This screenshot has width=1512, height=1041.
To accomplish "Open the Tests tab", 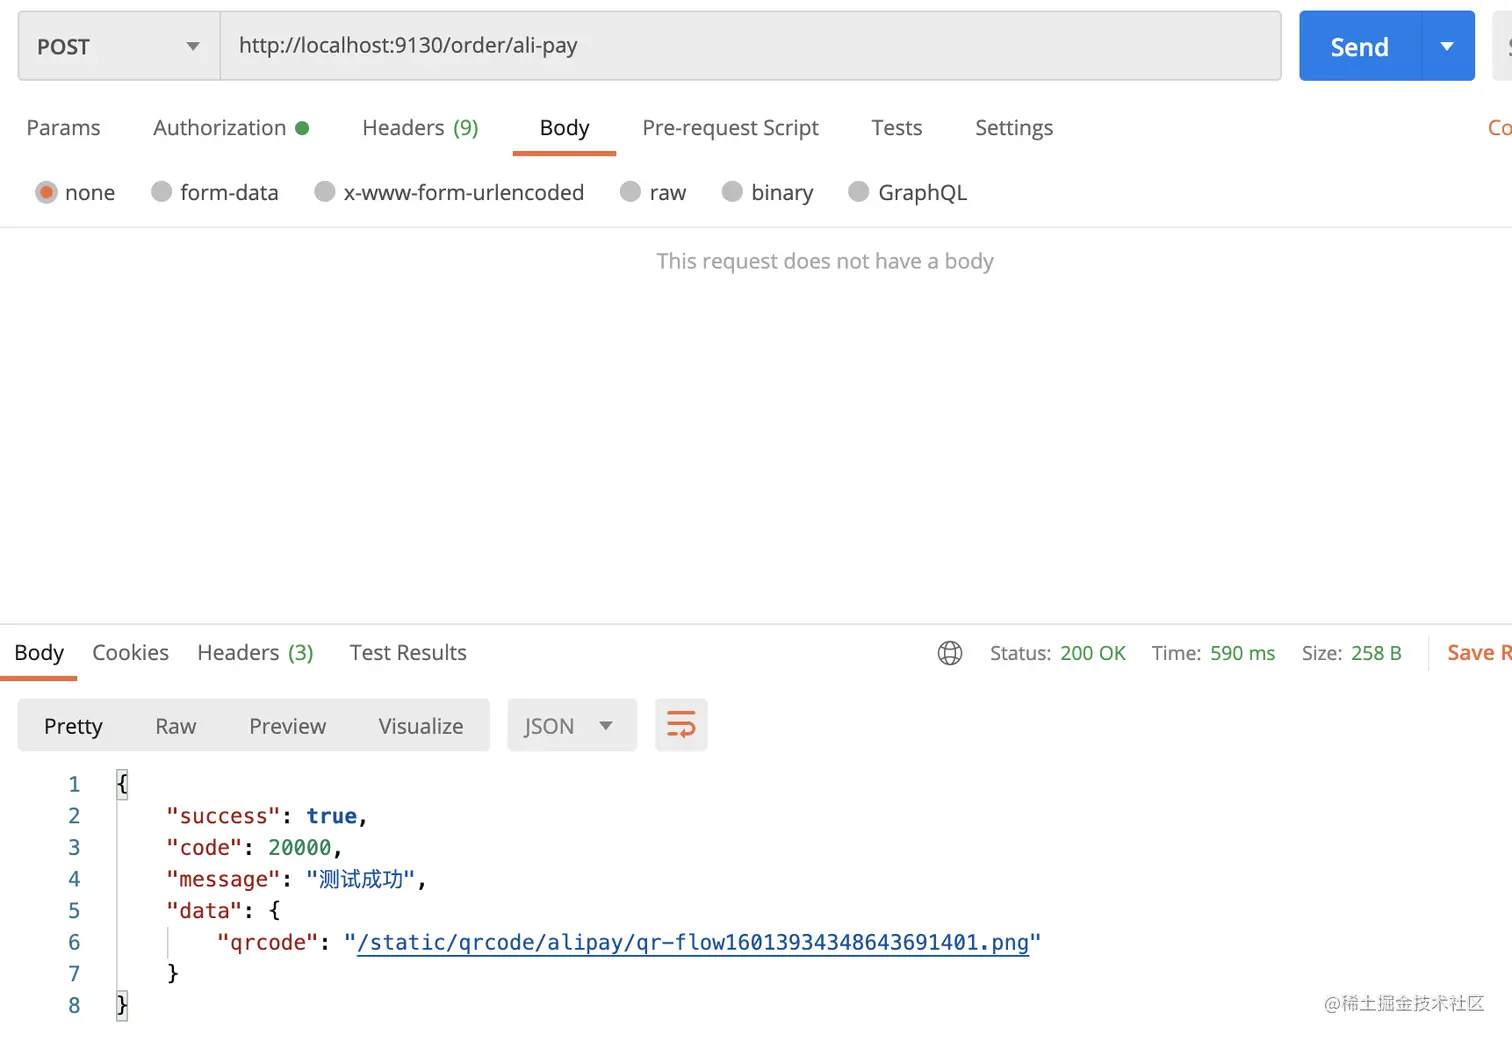I will (897, 128).
